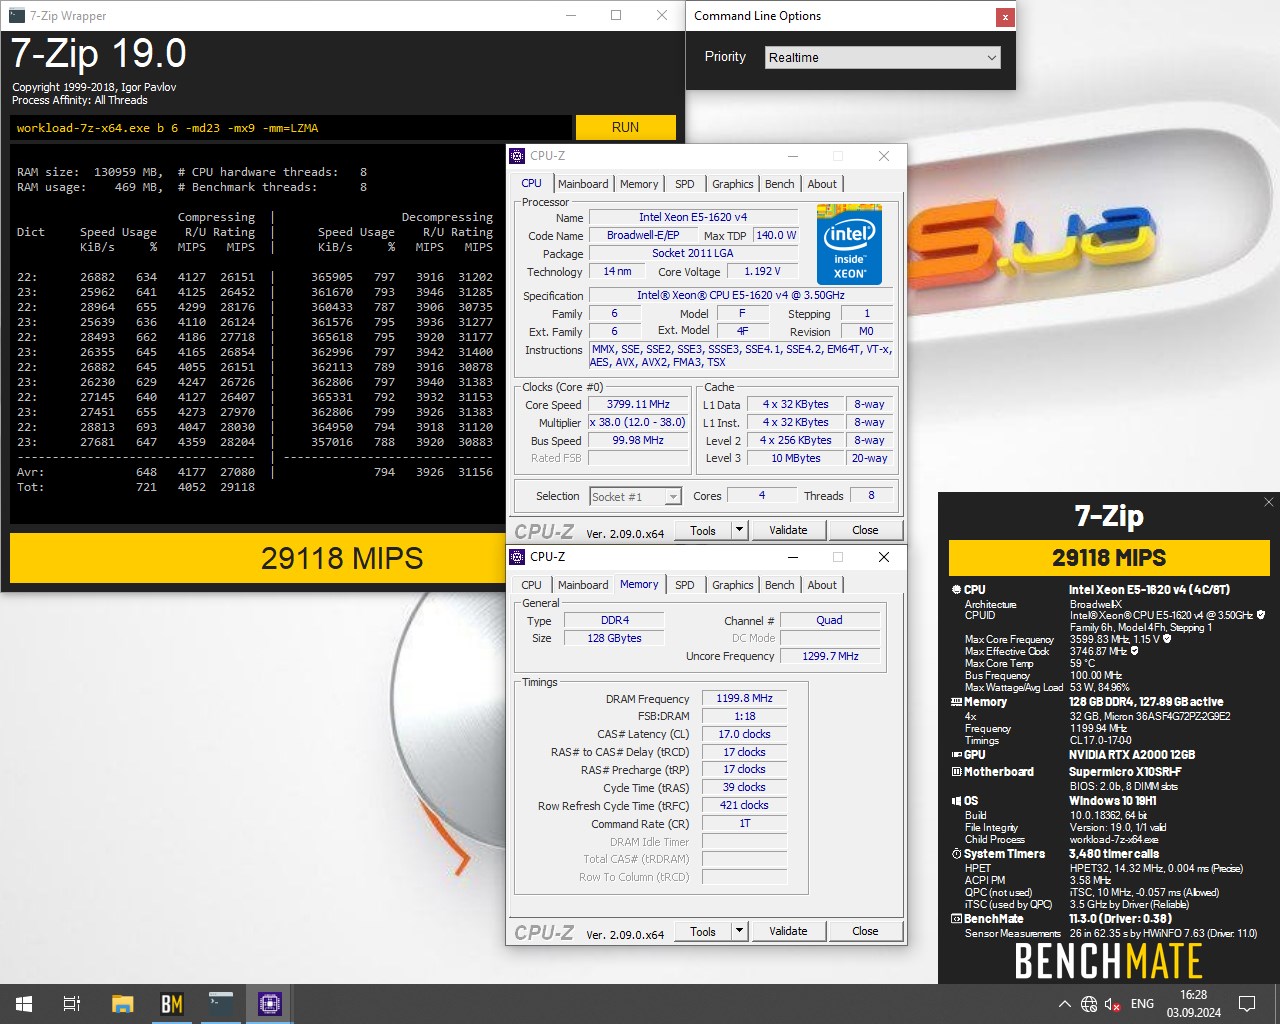Open Mainboard tab in lower CPU-Z window
The width and height of the screenshot is (1280, 1024).
[583, 585]
